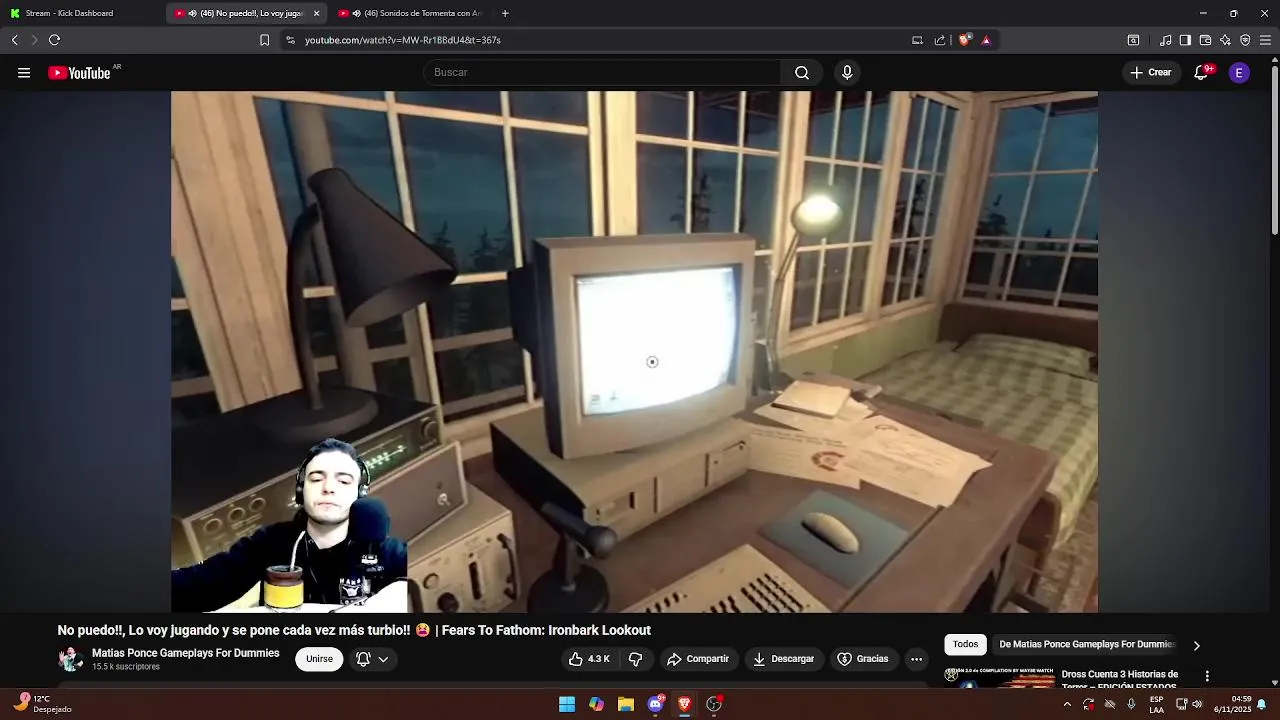Focus the Buscar search field
1280x720 pixels.
click(602, 73)
